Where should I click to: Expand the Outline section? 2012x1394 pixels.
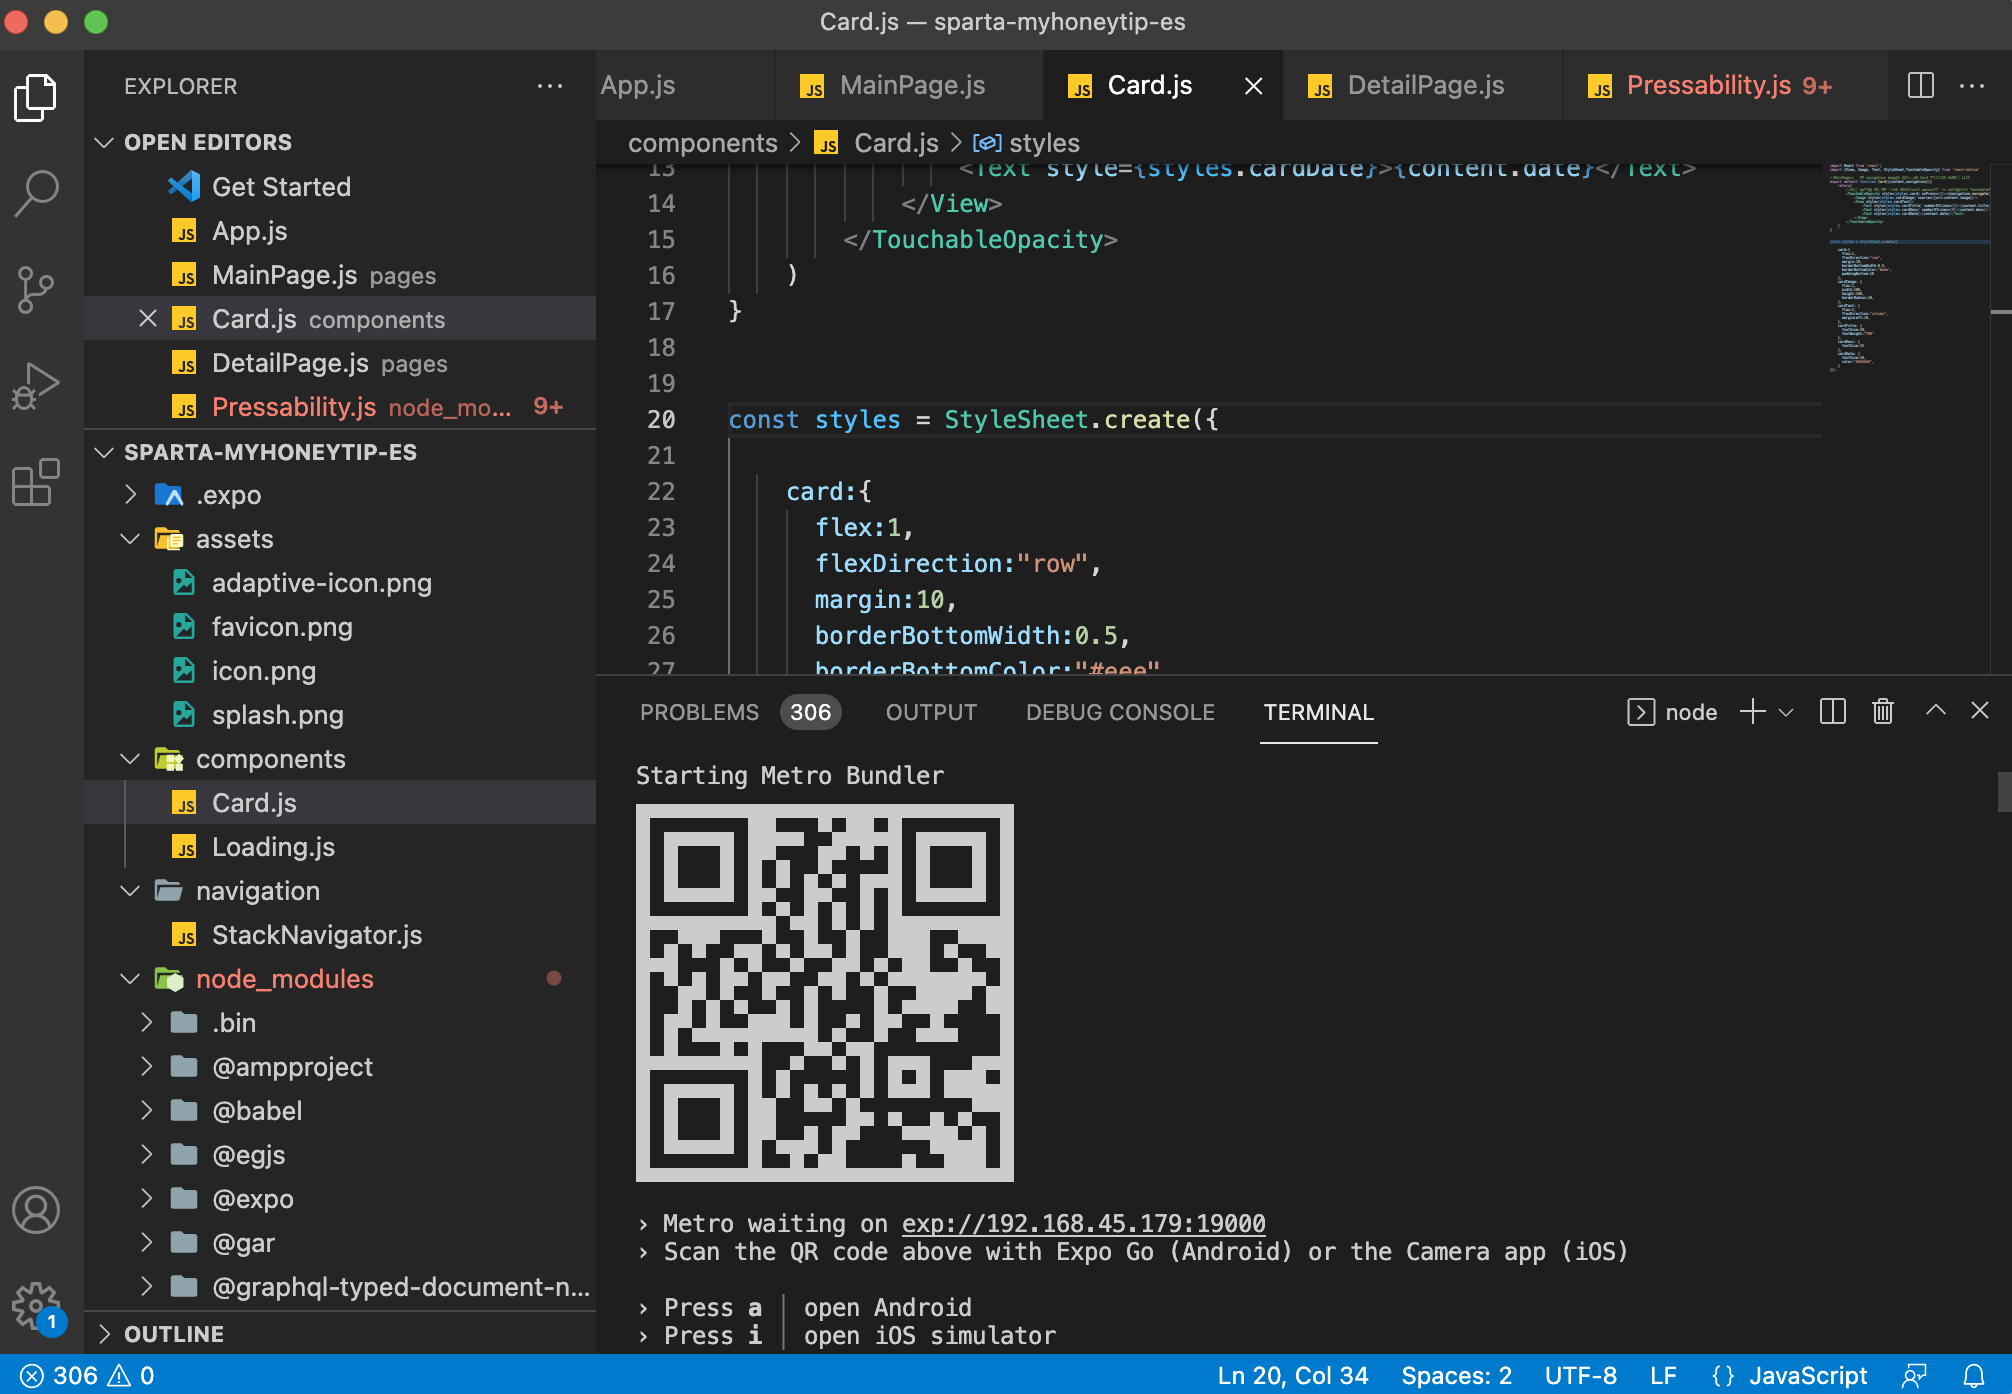104,1334
